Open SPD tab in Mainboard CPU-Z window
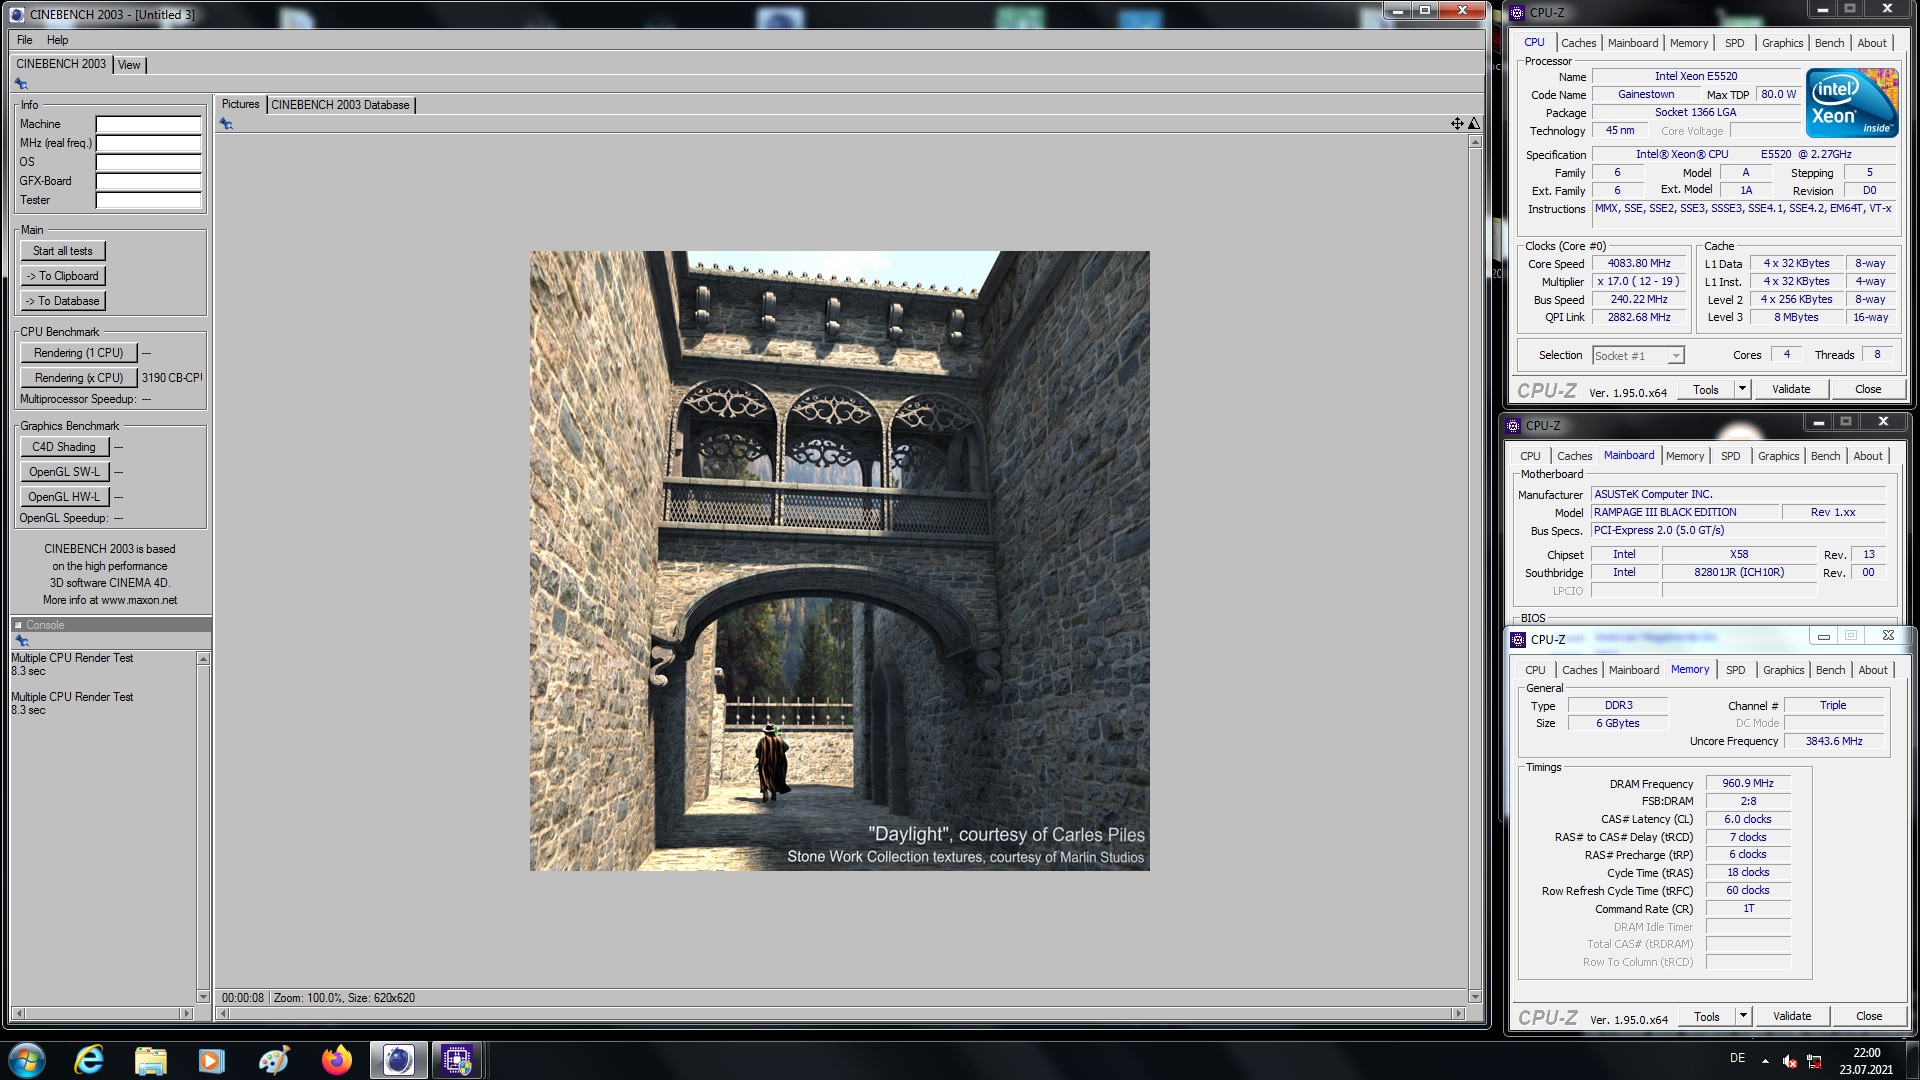1920x1080 pixels. click(x=1731, y=456)
